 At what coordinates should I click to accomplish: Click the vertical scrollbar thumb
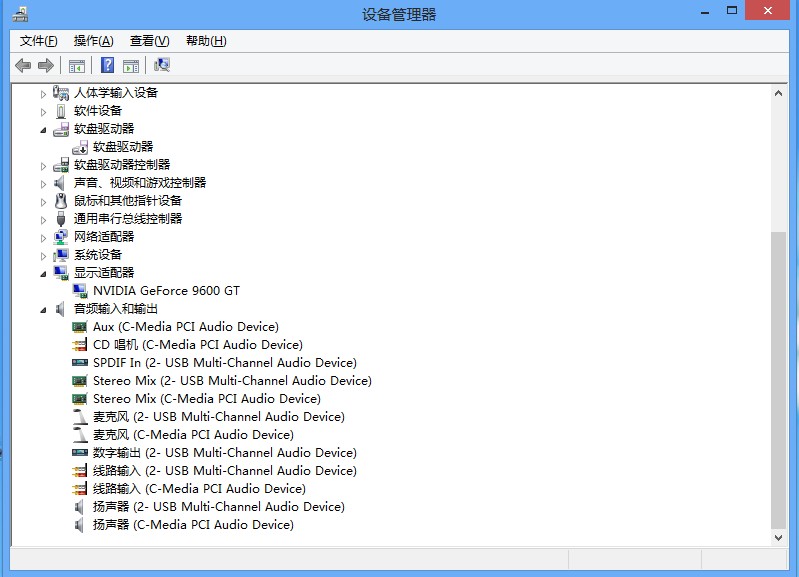click(x=778, y=381)
